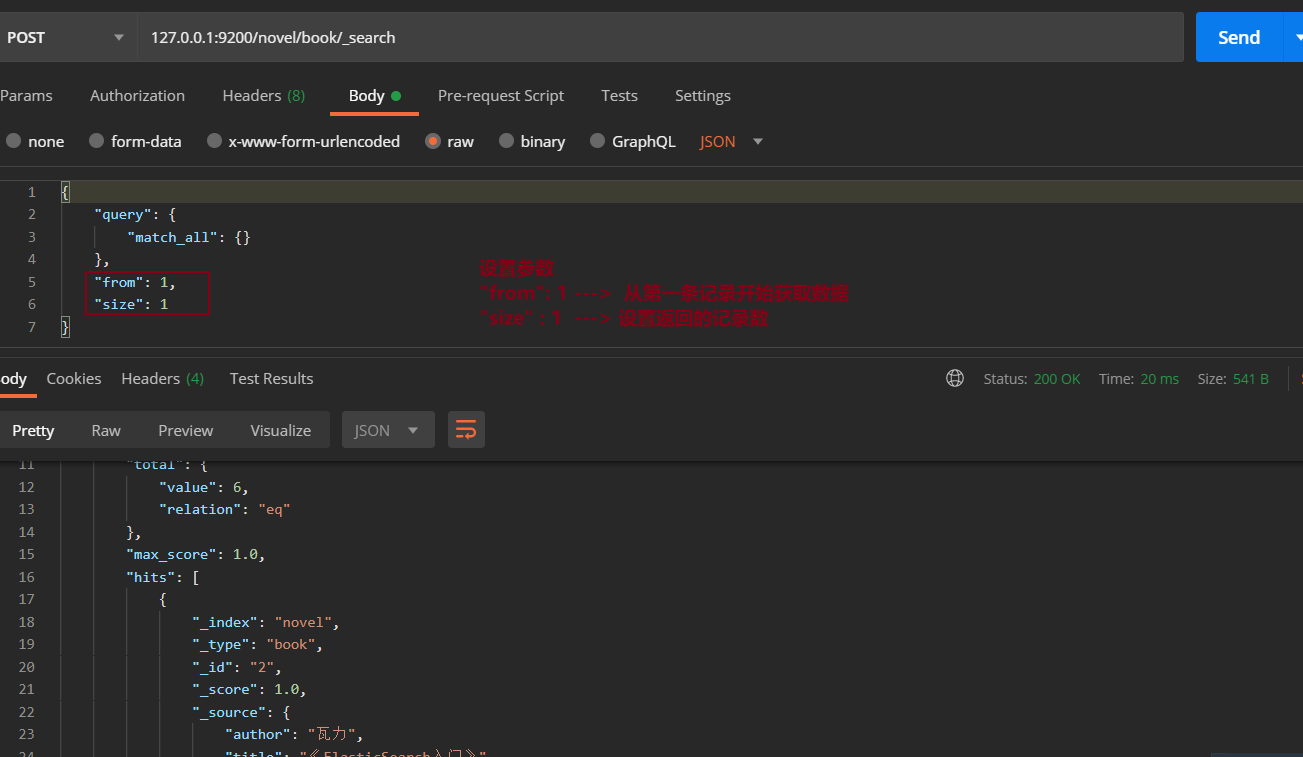Click the "_index": "novel" response line

[267, 622]
